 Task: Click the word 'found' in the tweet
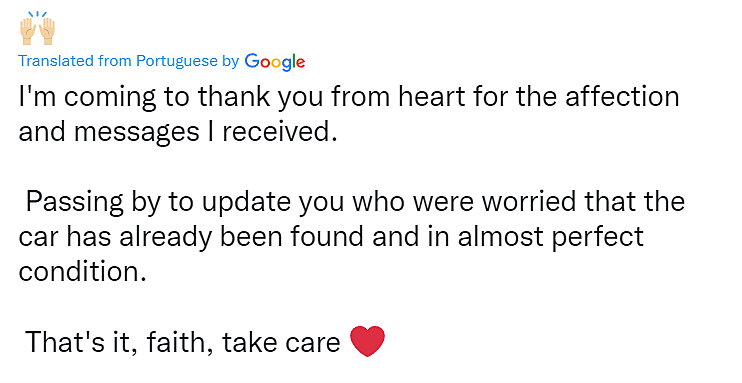click(x=327, y=236)
